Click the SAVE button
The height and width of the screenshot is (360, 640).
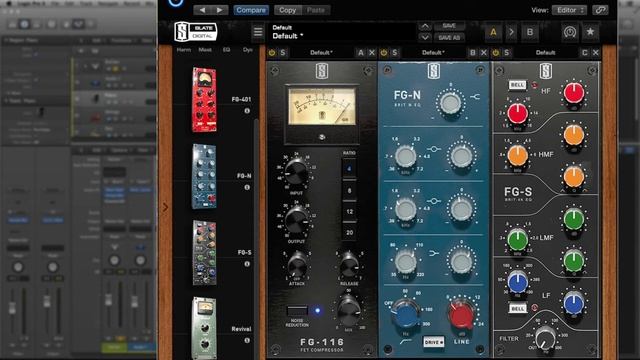(x=449, y=26)
